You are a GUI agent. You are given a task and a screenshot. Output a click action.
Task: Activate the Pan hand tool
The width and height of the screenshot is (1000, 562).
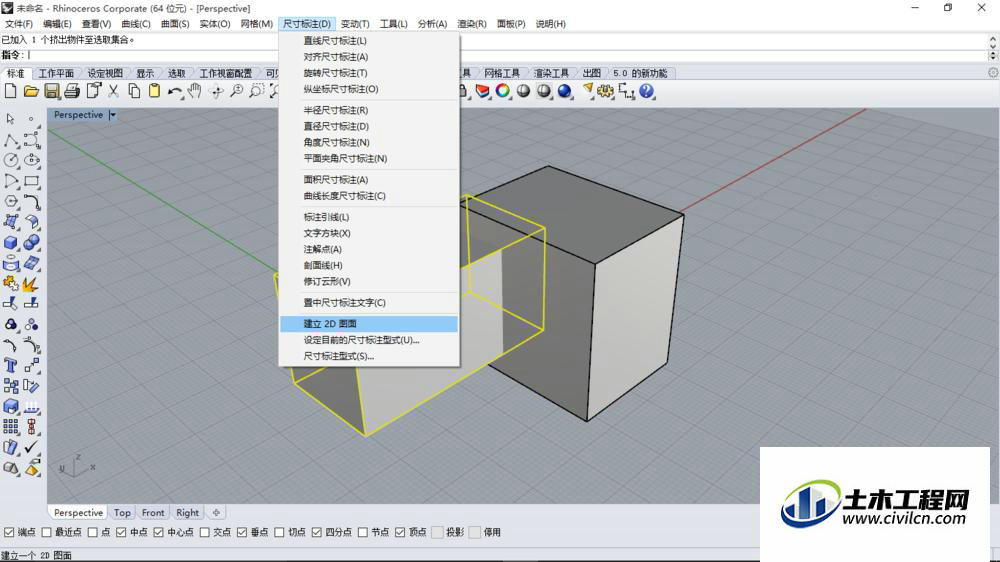pos(195,91)
